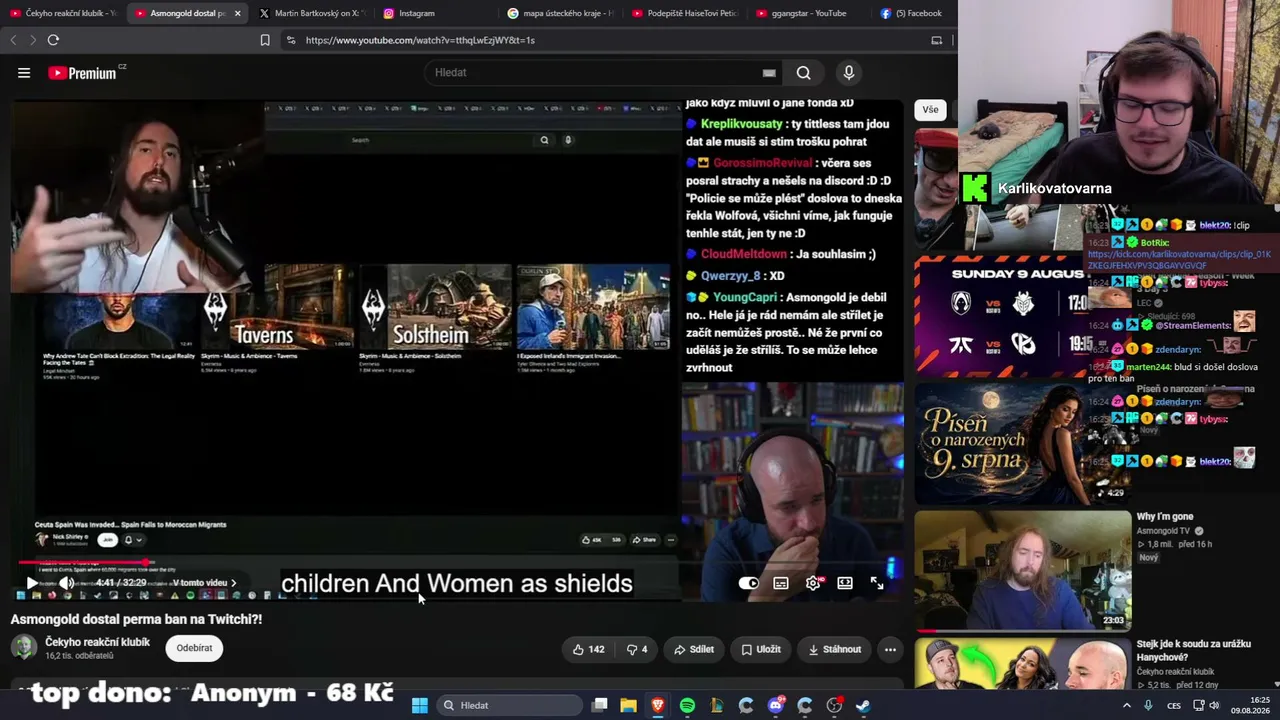Focus the browser address bar URL

click(x=420, y=40)
